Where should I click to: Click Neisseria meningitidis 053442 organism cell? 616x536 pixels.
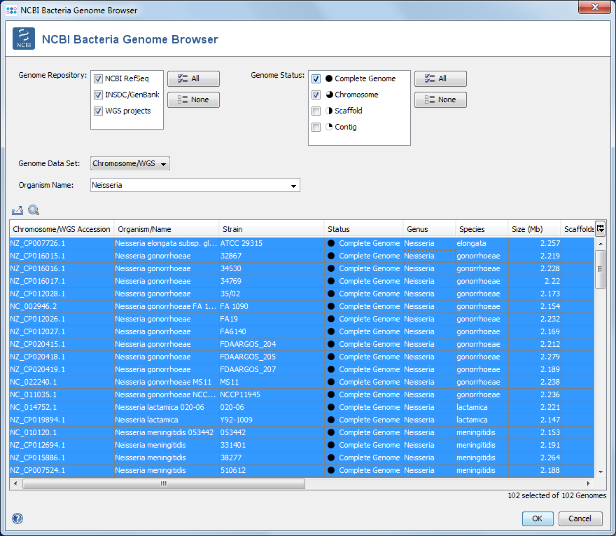pos(167,432)
